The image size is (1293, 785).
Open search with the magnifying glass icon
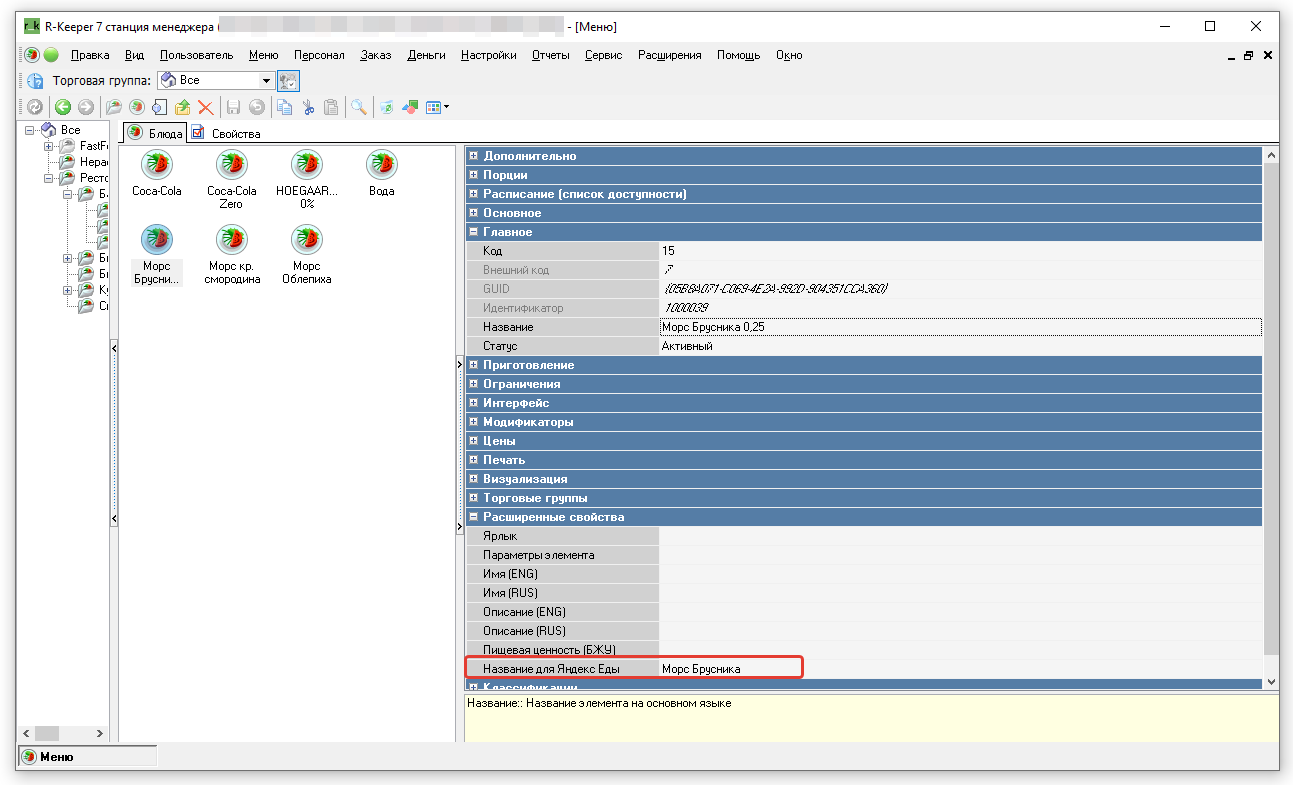(358, 107)
